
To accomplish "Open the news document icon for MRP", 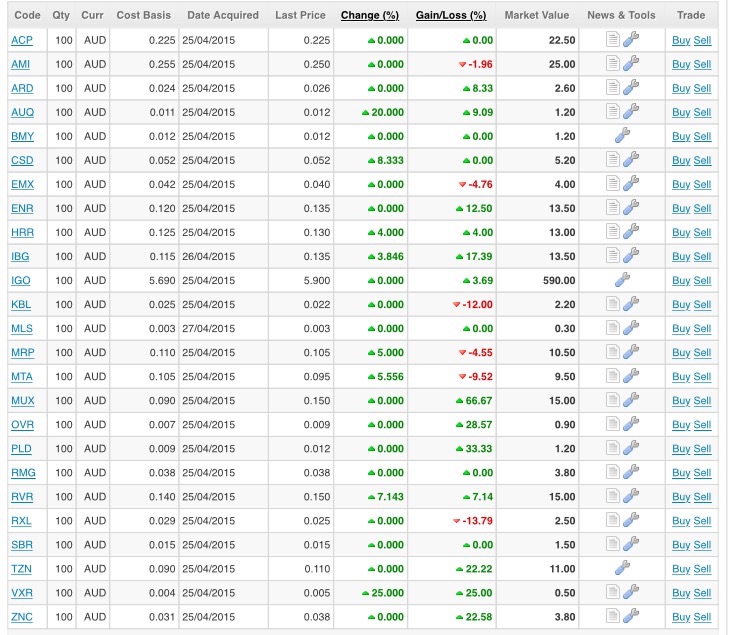I will (x=613, y=351).
